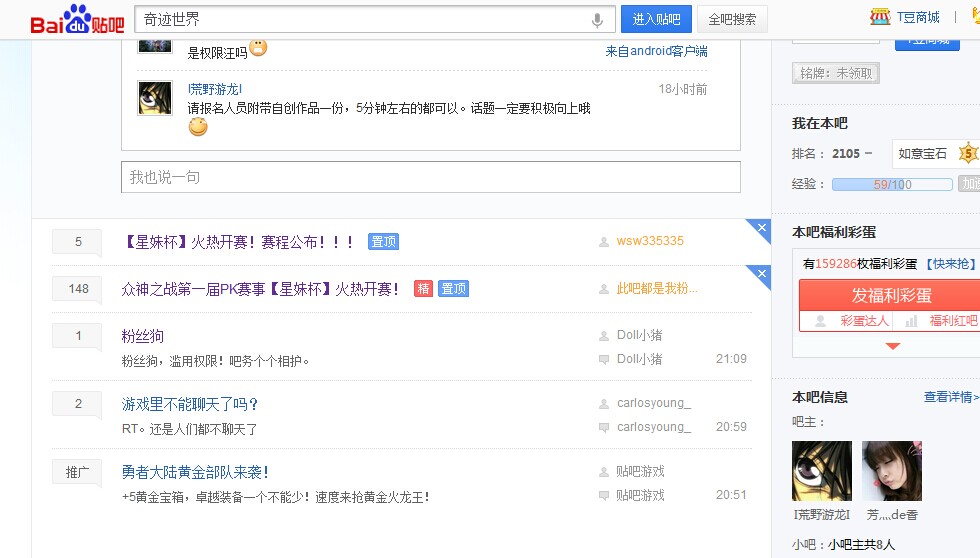
Task: Click the 铭牌：未领取 button
Action: click(836, 73)
